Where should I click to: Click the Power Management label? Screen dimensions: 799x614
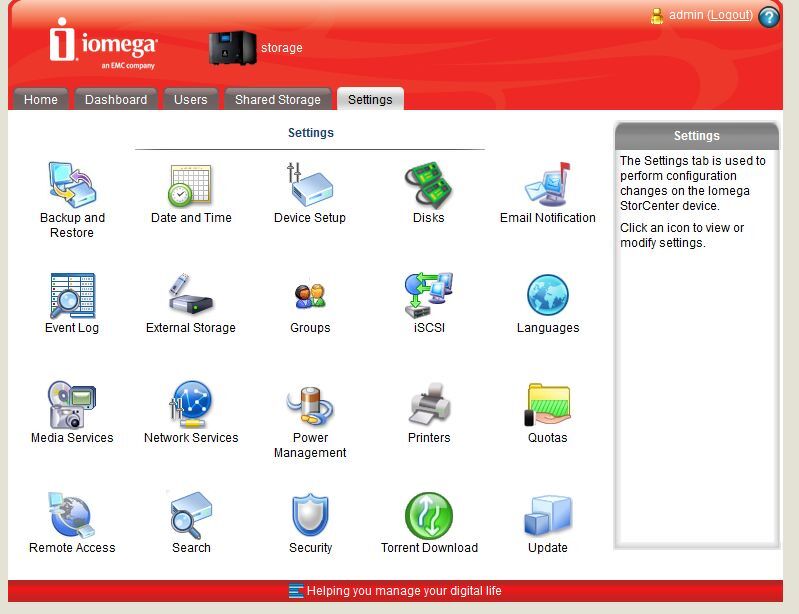pos(310,445)
